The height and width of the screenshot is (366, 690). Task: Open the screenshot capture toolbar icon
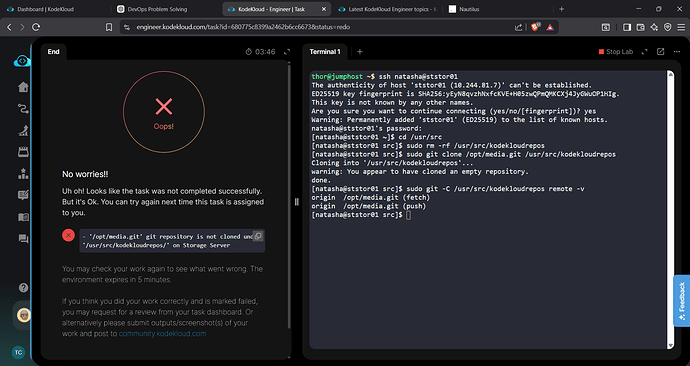tap(606, 27)
